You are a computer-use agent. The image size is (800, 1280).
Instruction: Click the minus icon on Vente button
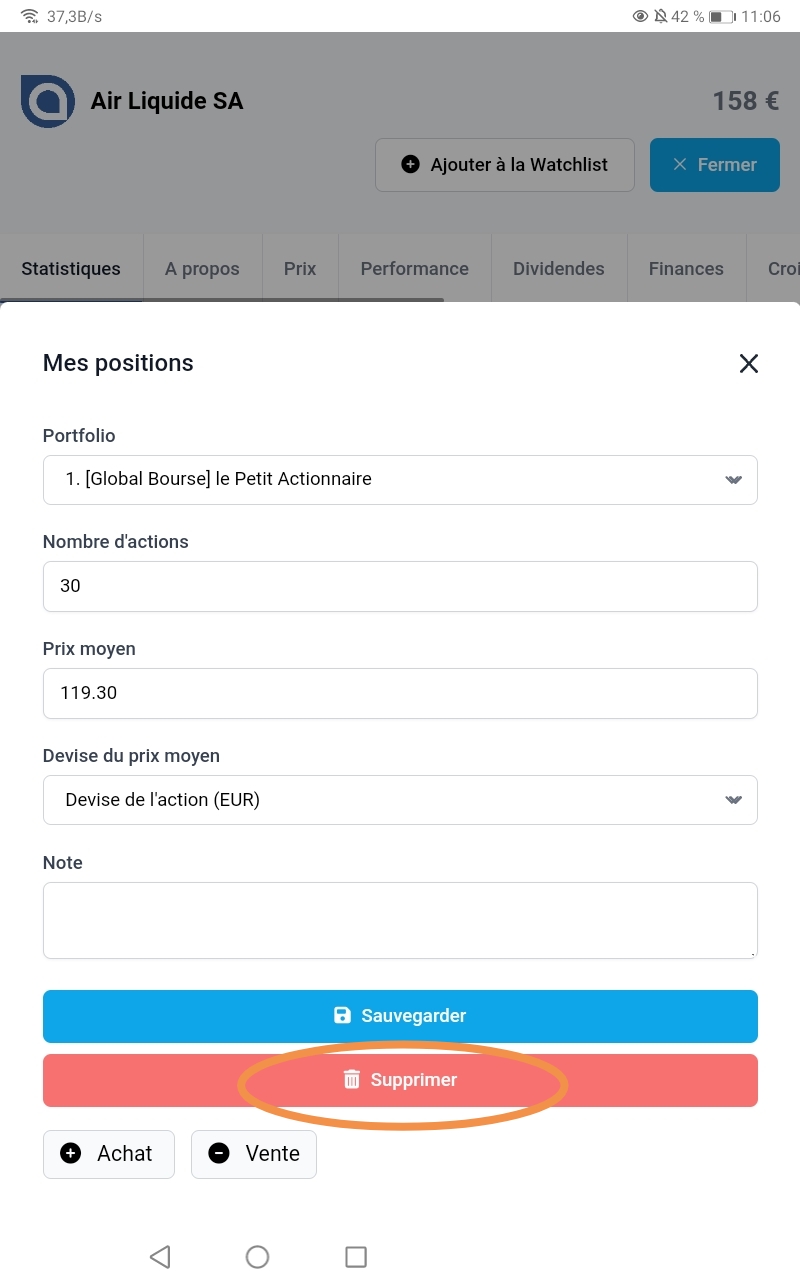click(x=219, y=1154)
